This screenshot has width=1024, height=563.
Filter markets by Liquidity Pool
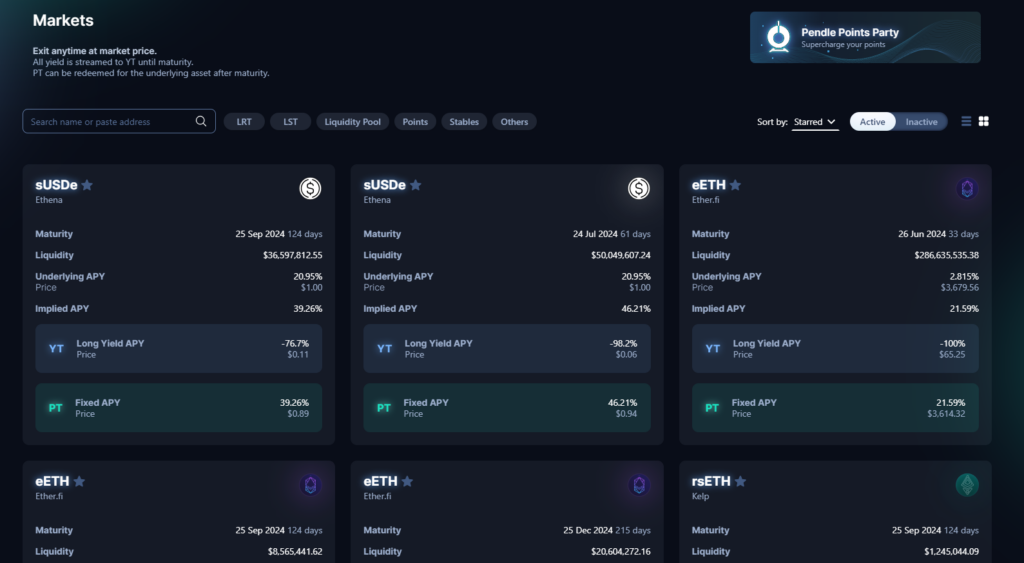pyautogui.click(x=352, y=122)
